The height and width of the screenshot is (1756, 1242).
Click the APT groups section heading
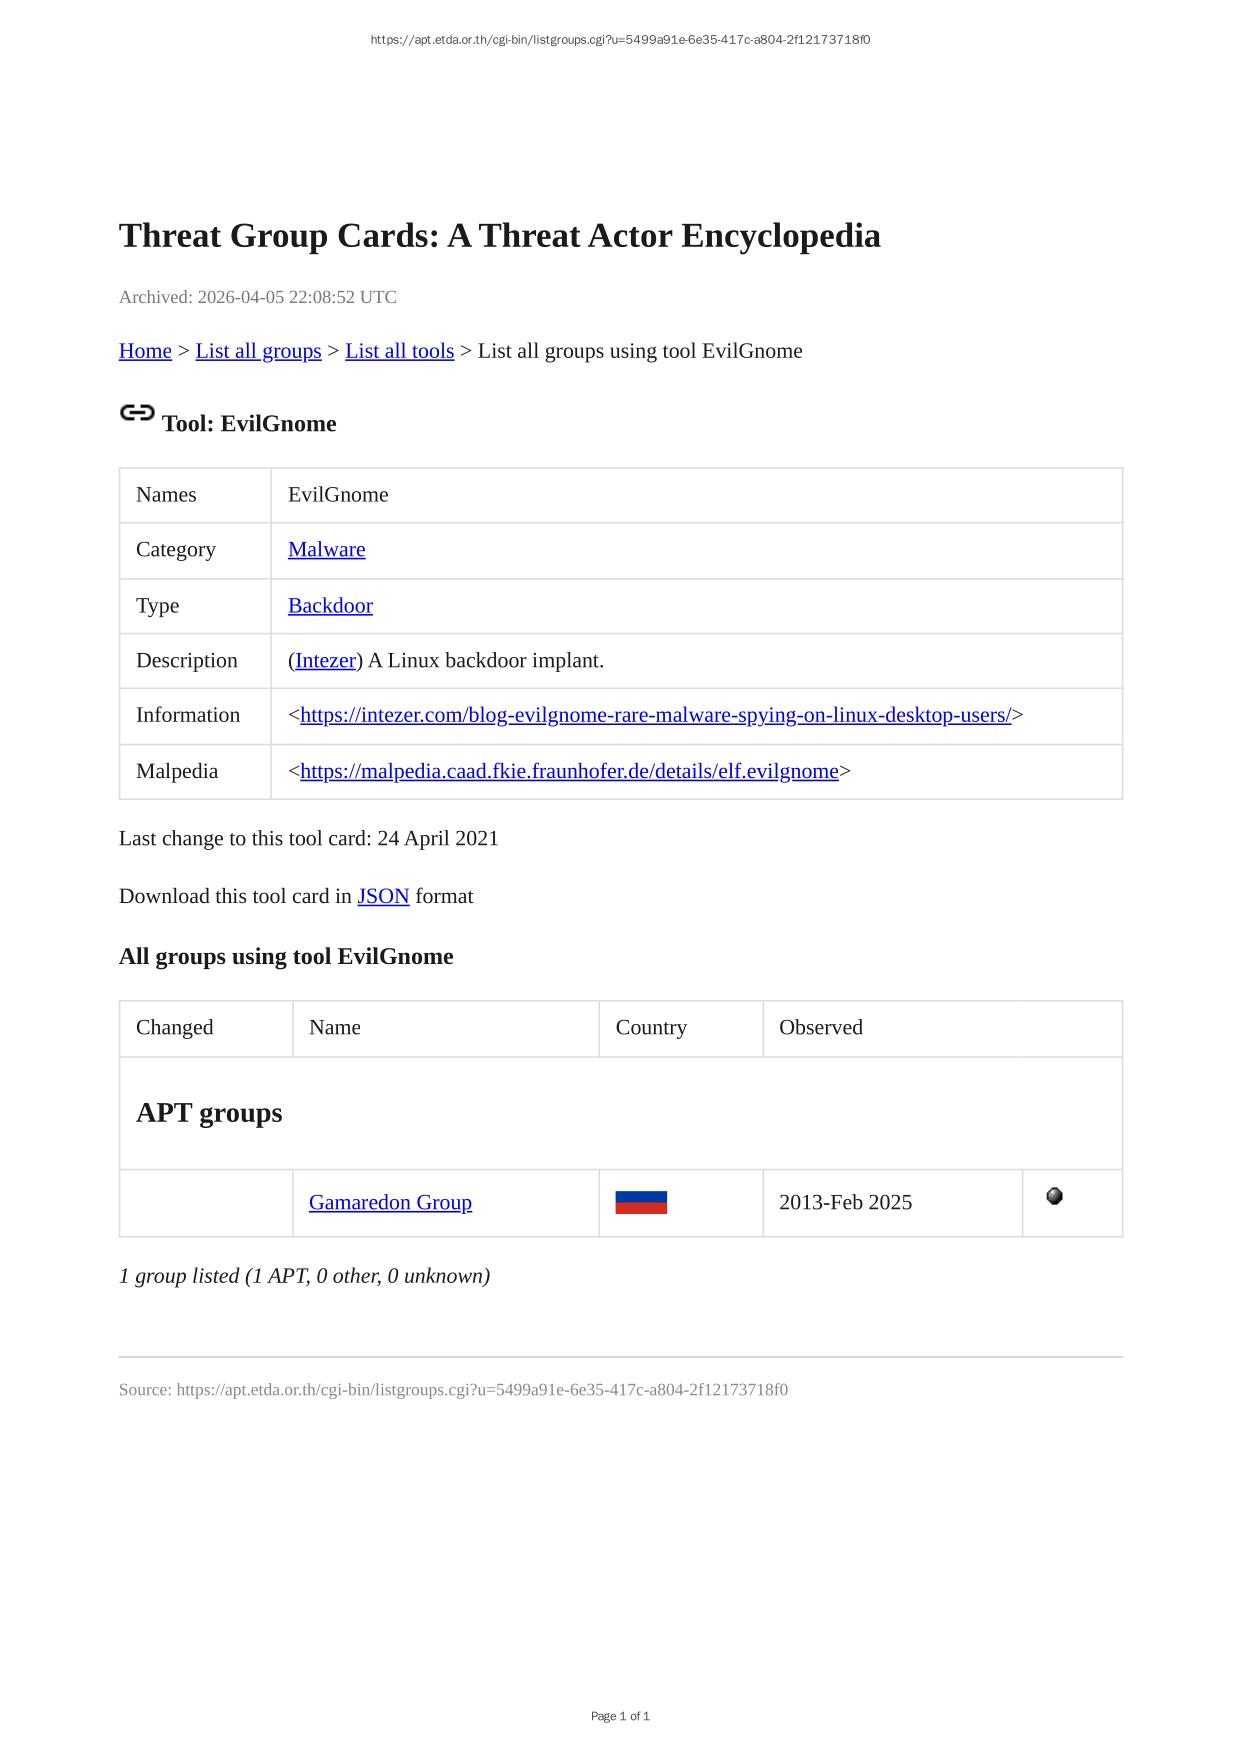209,1113
